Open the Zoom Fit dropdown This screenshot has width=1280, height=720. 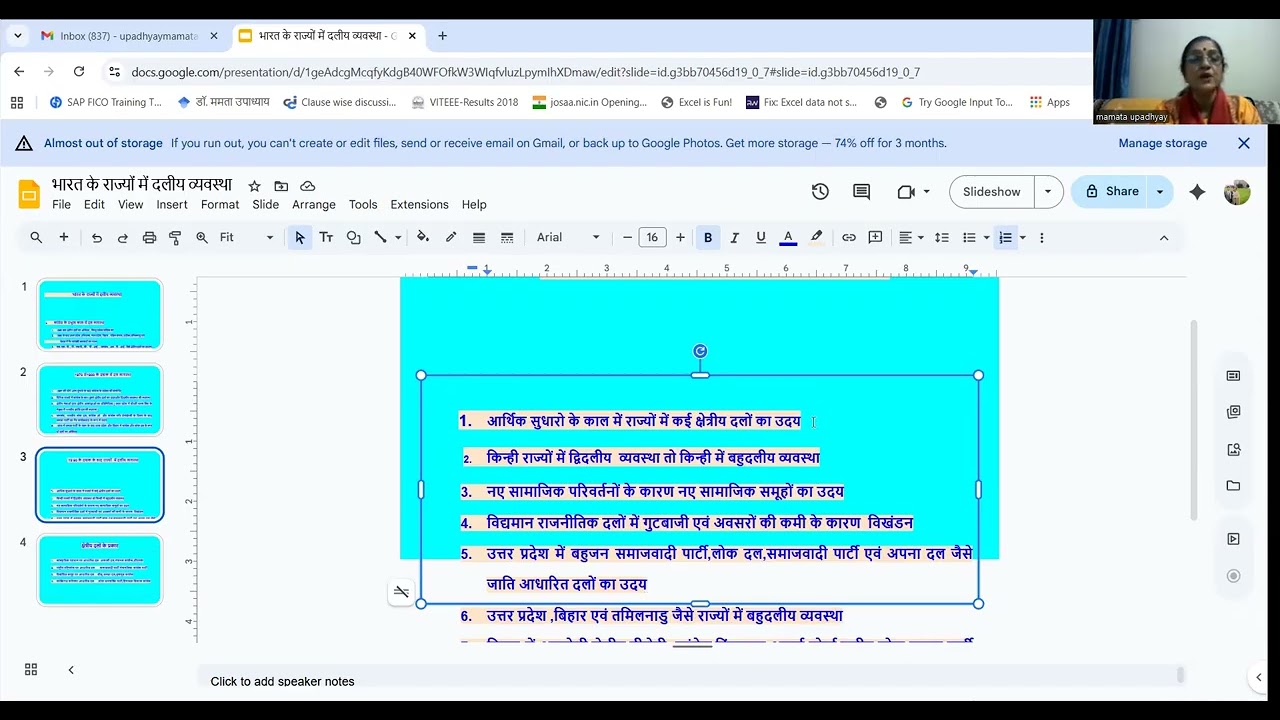[246, 237]
